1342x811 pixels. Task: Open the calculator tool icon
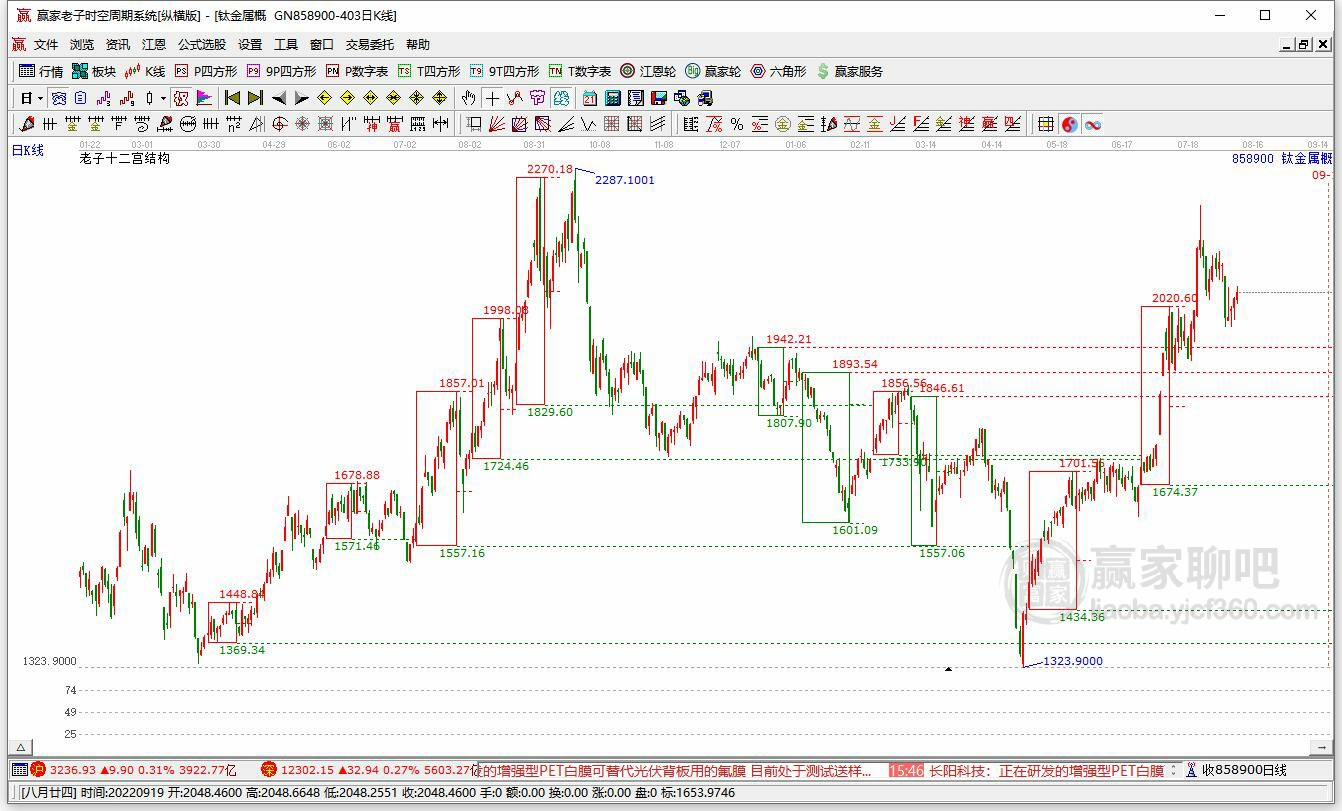613,98
